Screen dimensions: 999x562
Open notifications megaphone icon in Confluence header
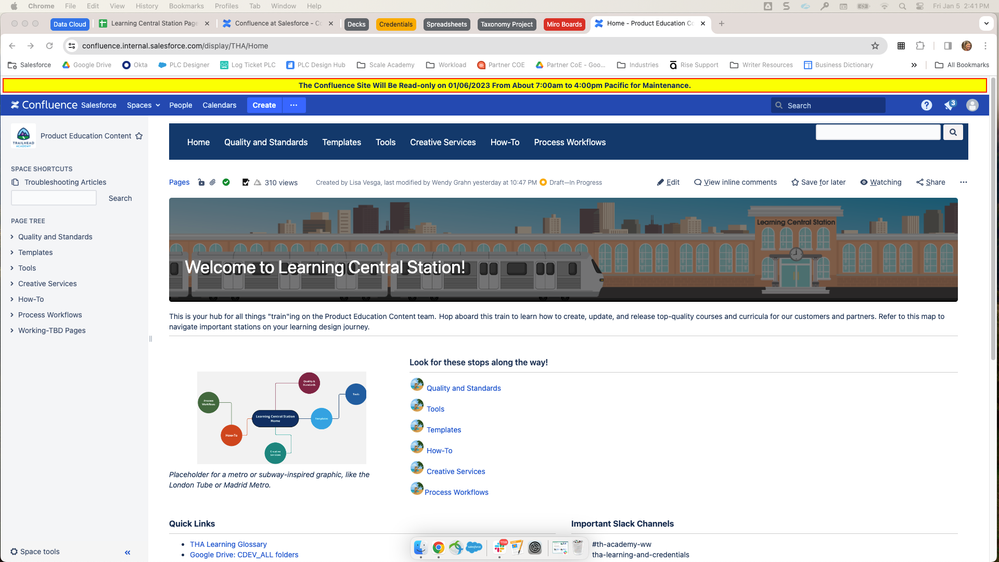click(950, 105)
